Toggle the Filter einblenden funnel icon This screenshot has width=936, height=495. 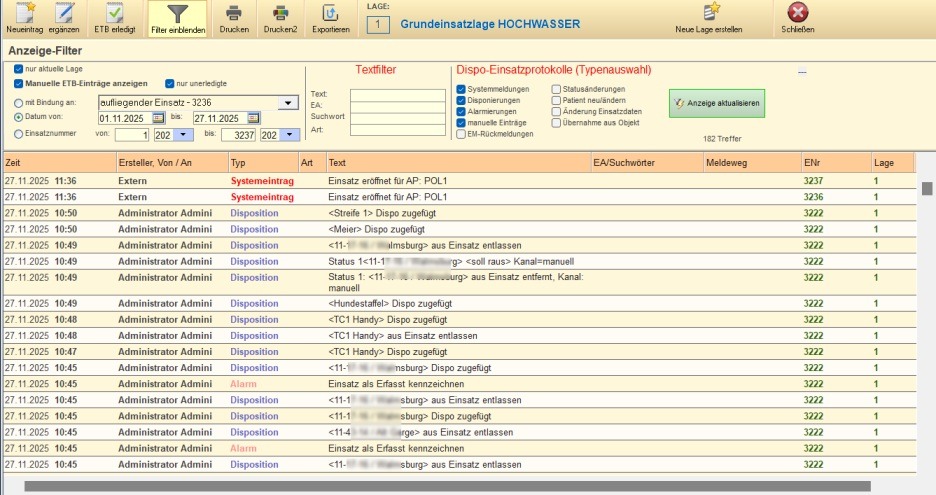point(178,14)
